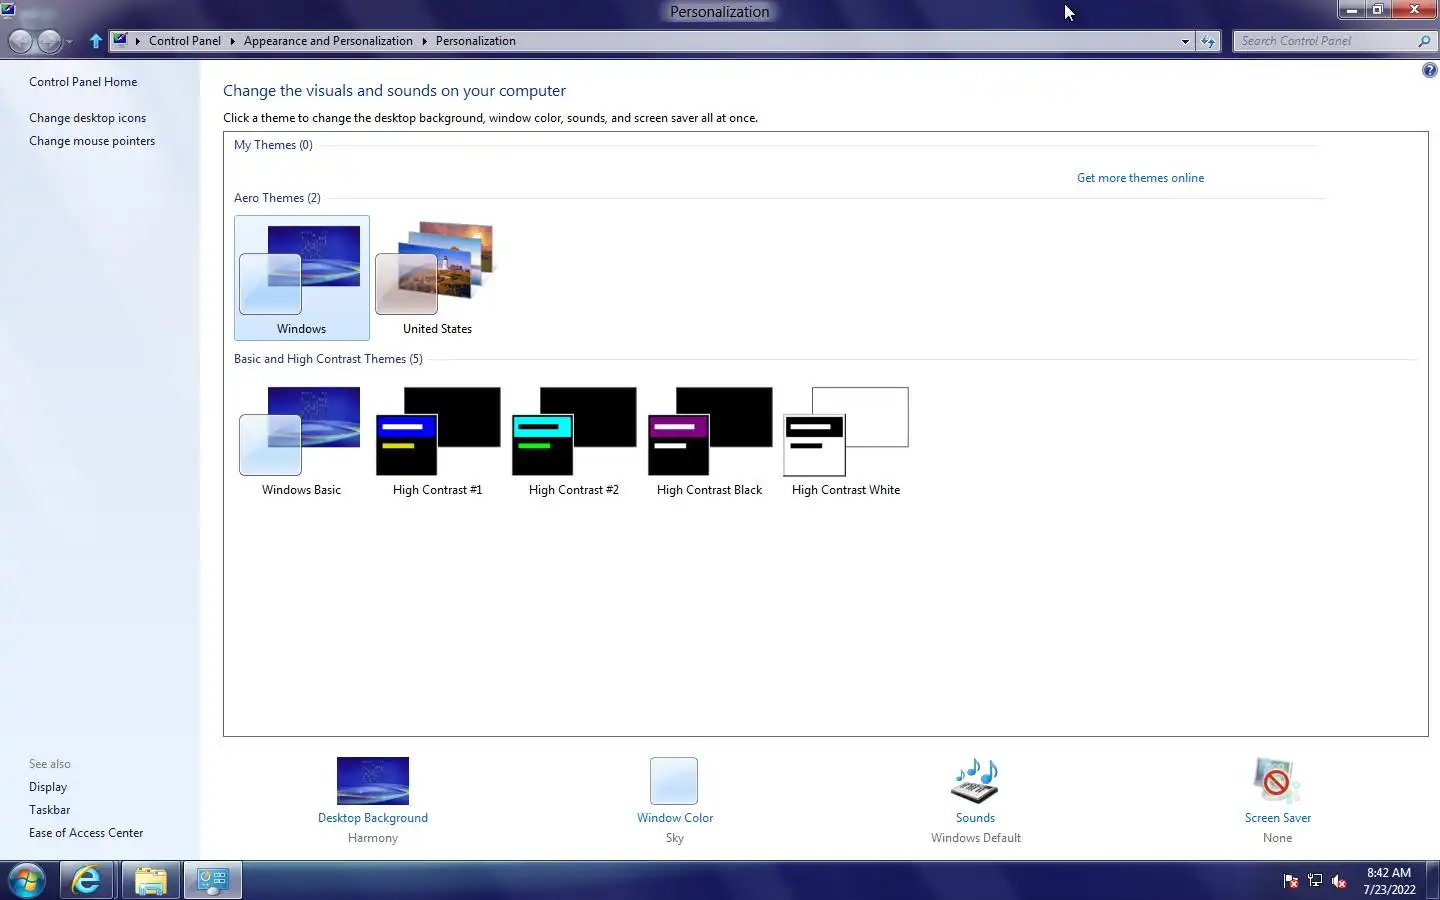
Task: Apply the High Contrast Black theme
Action: coord(709,440)
